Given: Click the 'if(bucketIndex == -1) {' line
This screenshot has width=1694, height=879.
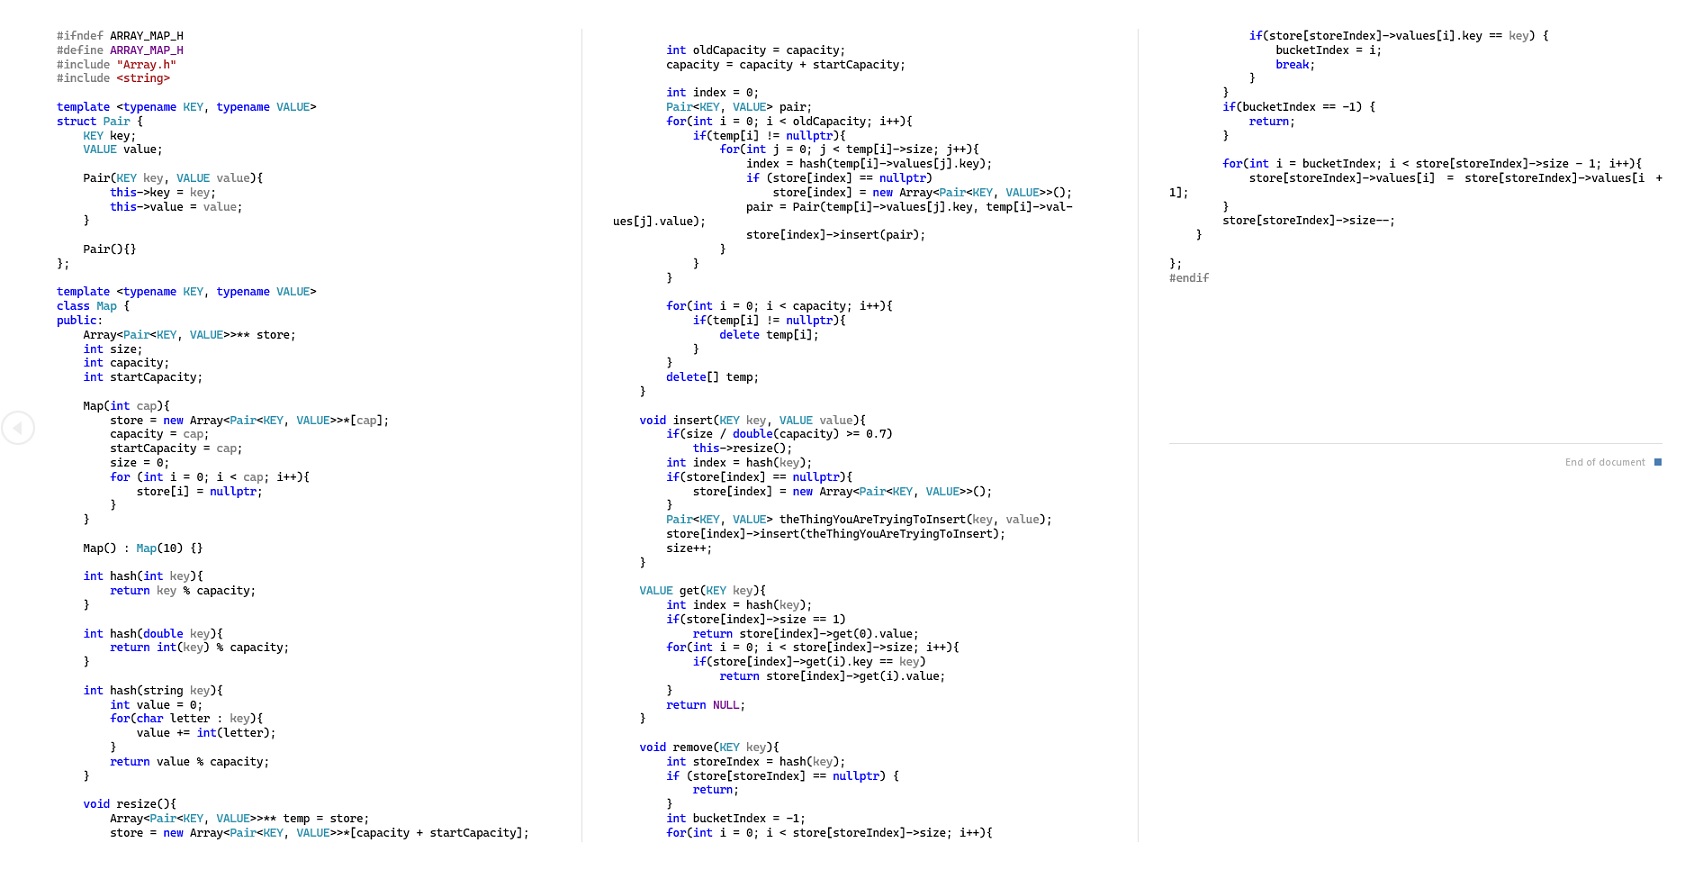Looking at the screenshot, I should pos(1299,107).
